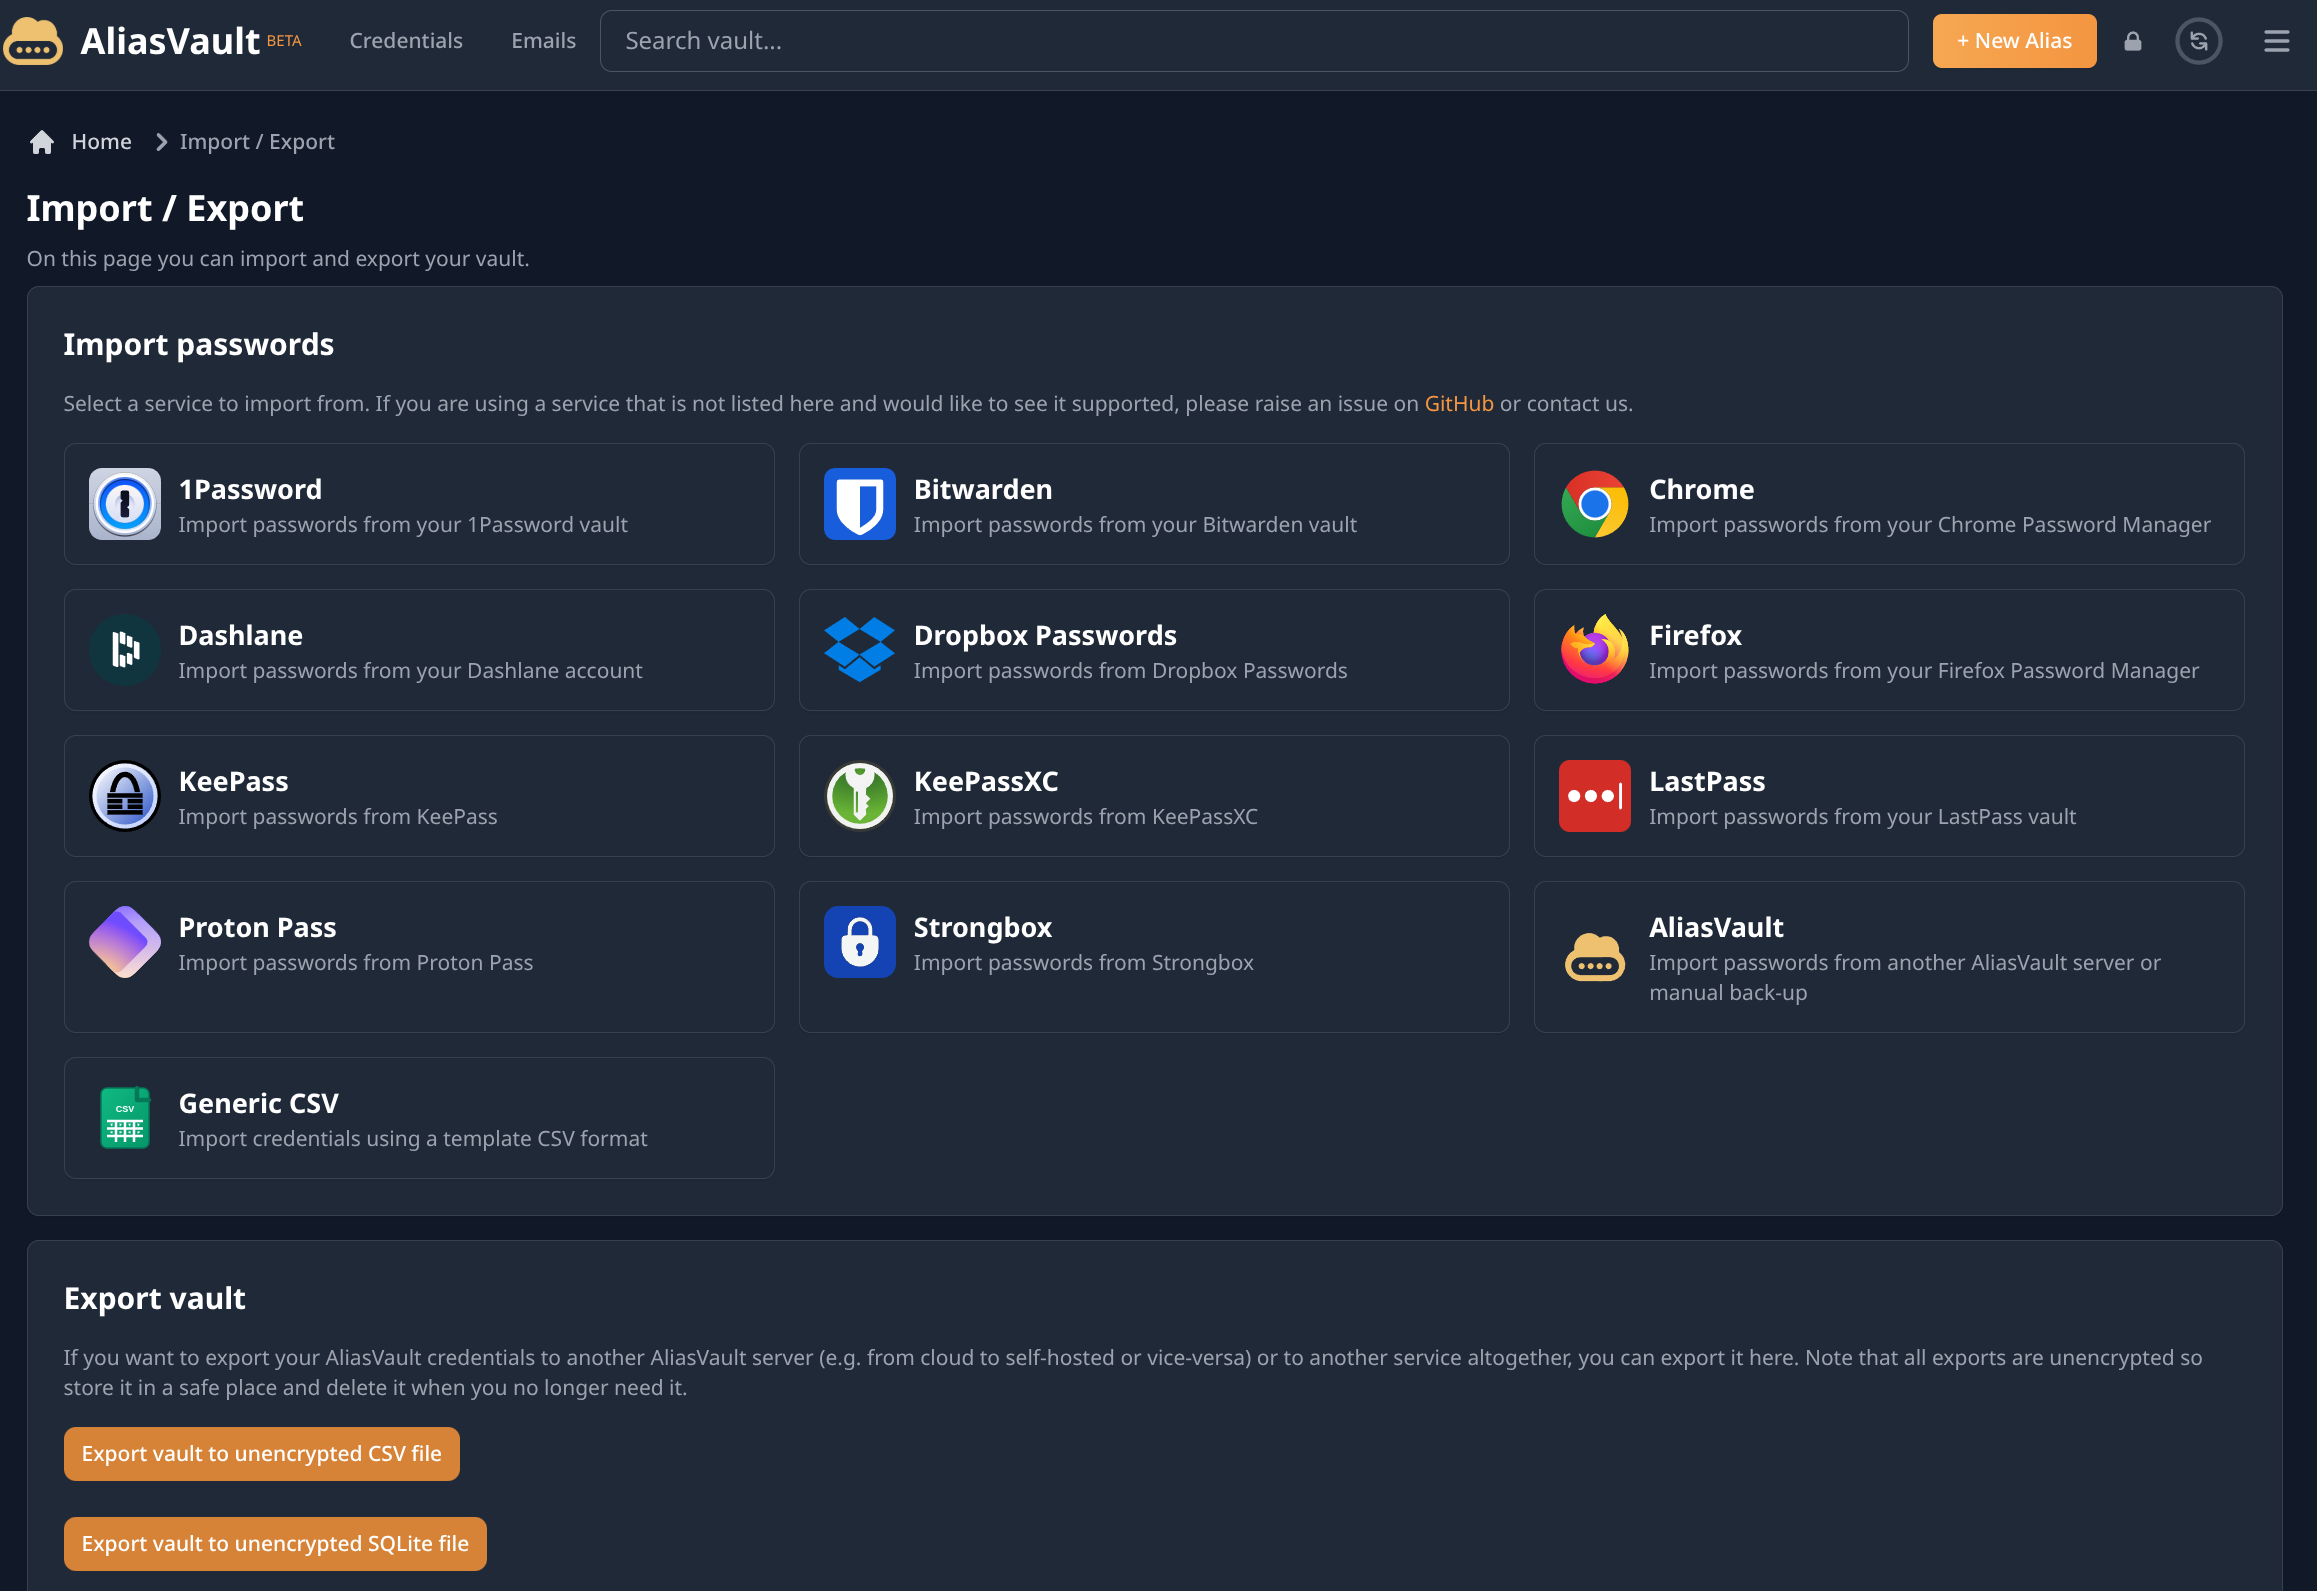
Task: Click the Firefox logo icon
Action: click(x=1594, y=650)
